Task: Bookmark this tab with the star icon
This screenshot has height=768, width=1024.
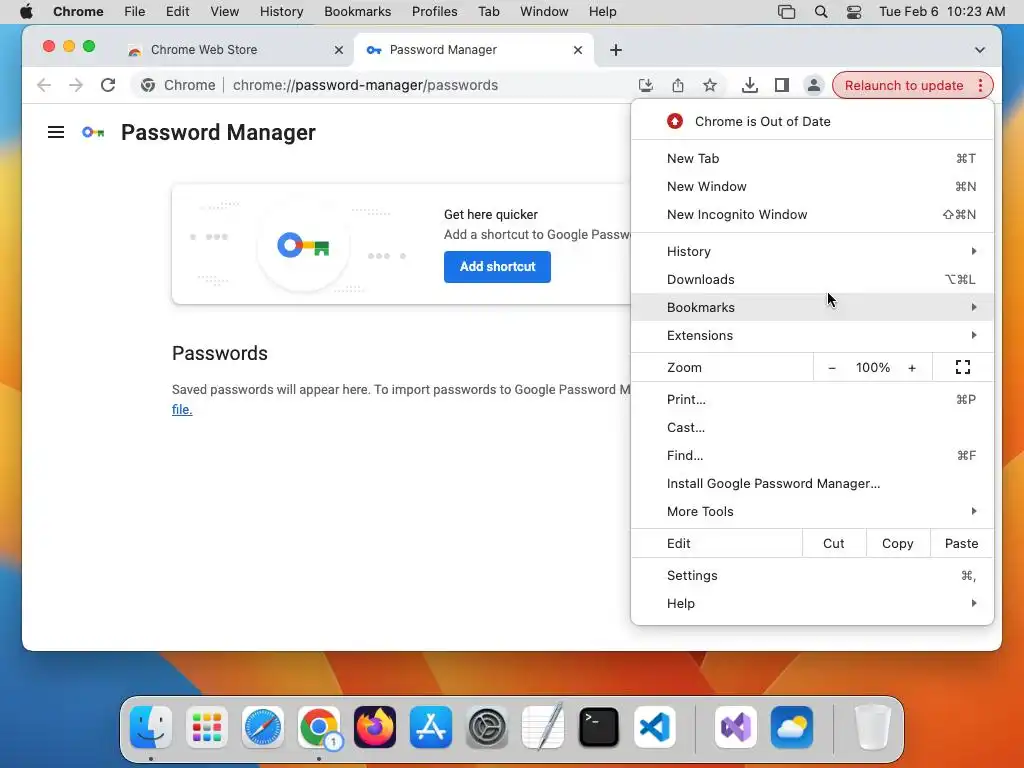Action: pos(710,86)
